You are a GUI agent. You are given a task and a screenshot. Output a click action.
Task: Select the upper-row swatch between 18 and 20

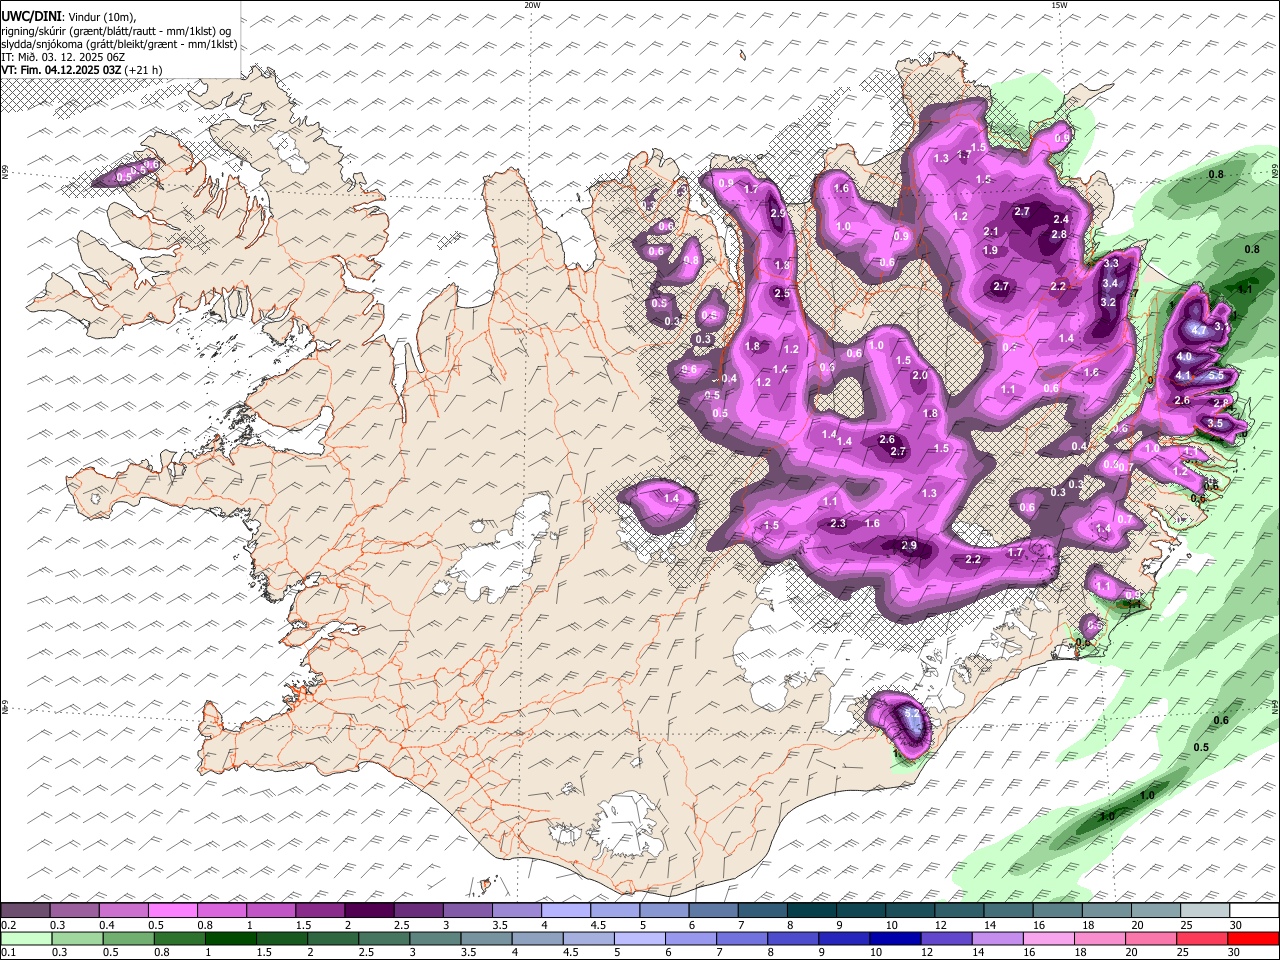click(x=1105, y=910)
